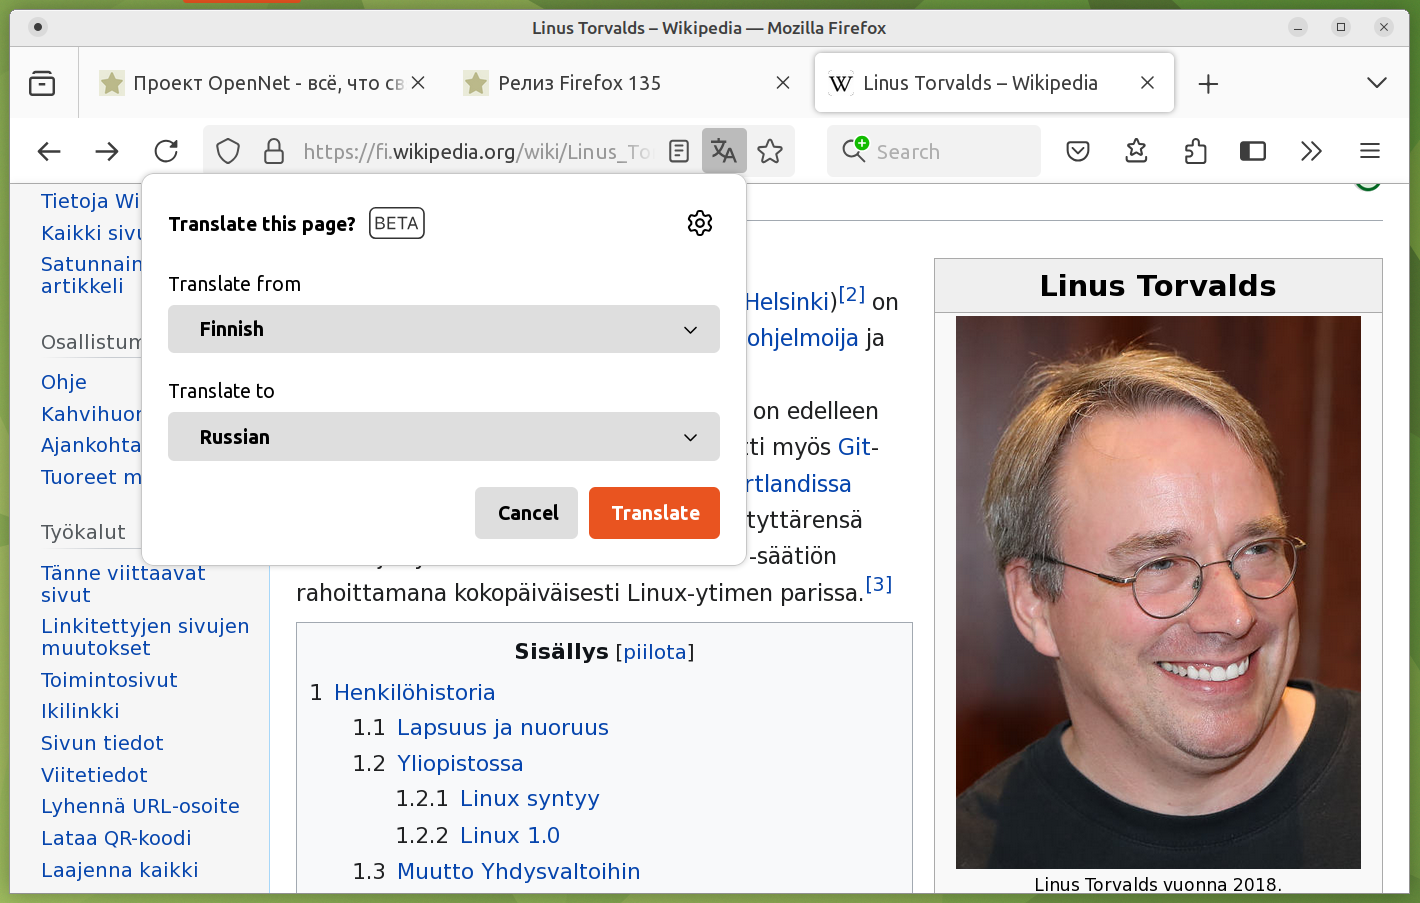Open Toimintosivut sidebar link
This screenshot has height=903, width=1420.
[x=109, y=680]
